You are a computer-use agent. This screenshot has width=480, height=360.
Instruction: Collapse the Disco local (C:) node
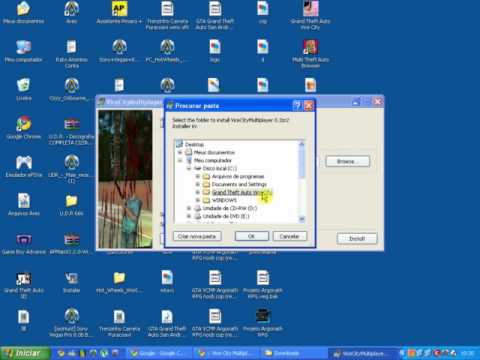pyautogui.click(x=189, y=168)
